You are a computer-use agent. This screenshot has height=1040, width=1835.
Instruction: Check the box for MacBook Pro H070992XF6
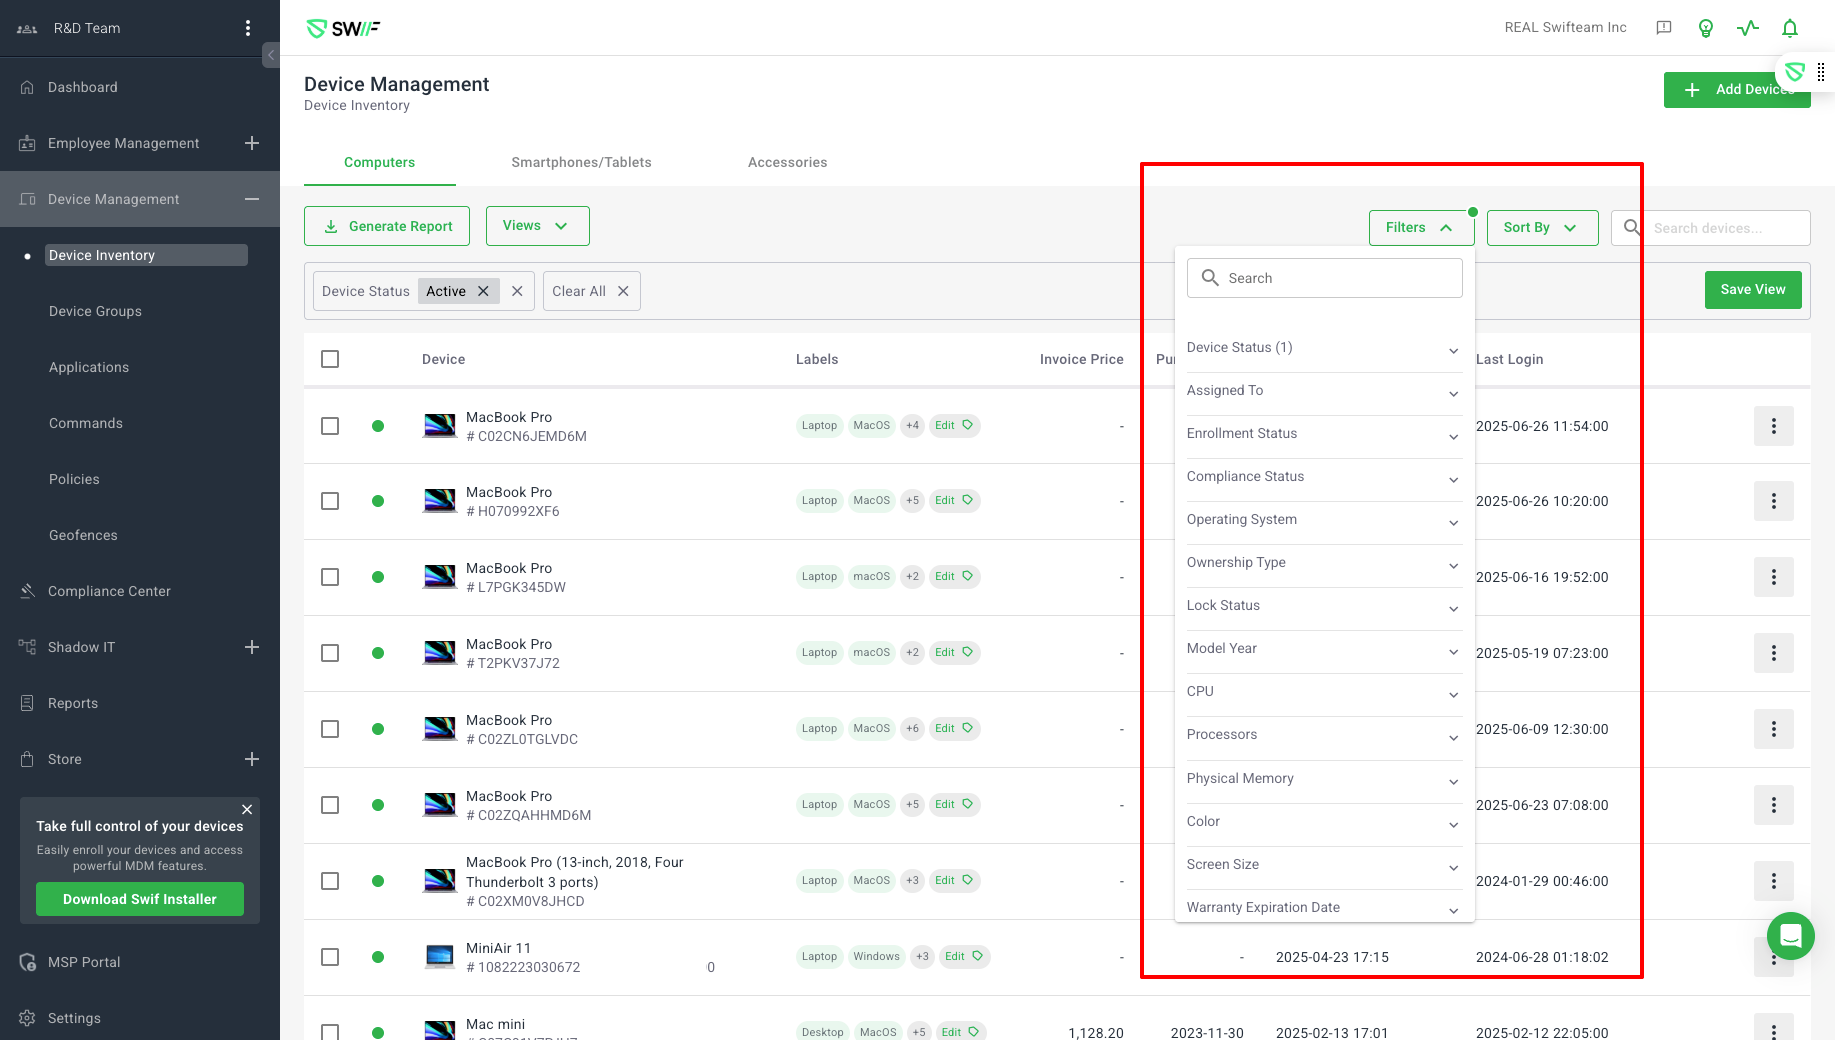pyautogui.click(x=330, y=501)
